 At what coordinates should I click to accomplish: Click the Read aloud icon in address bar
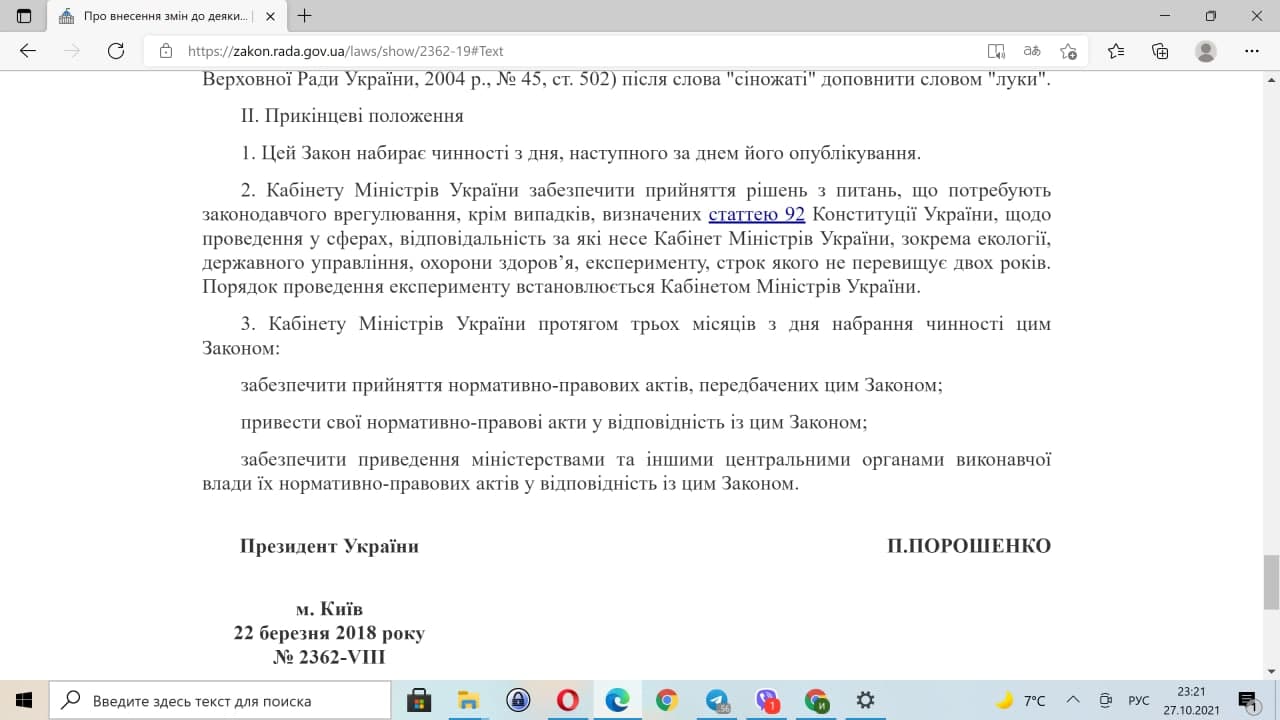995,51
